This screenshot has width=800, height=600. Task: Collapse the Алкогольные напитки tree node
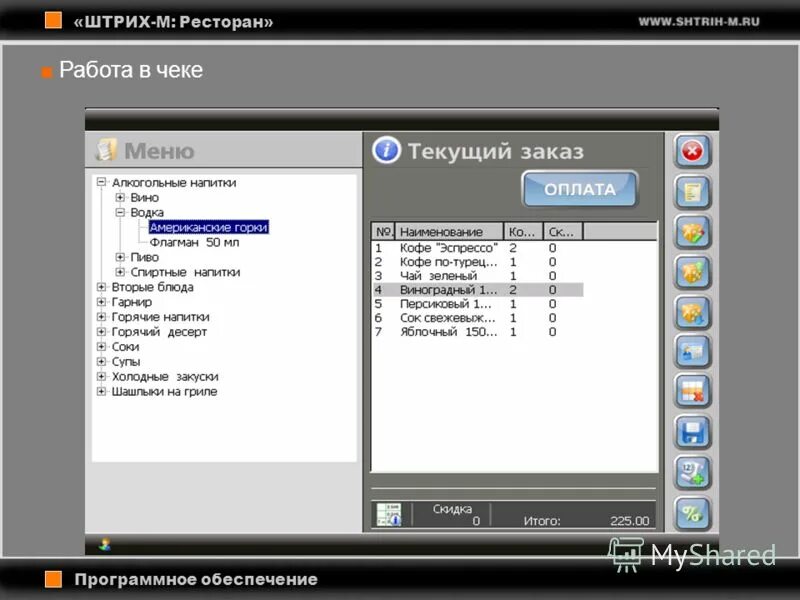coord(101,182)
